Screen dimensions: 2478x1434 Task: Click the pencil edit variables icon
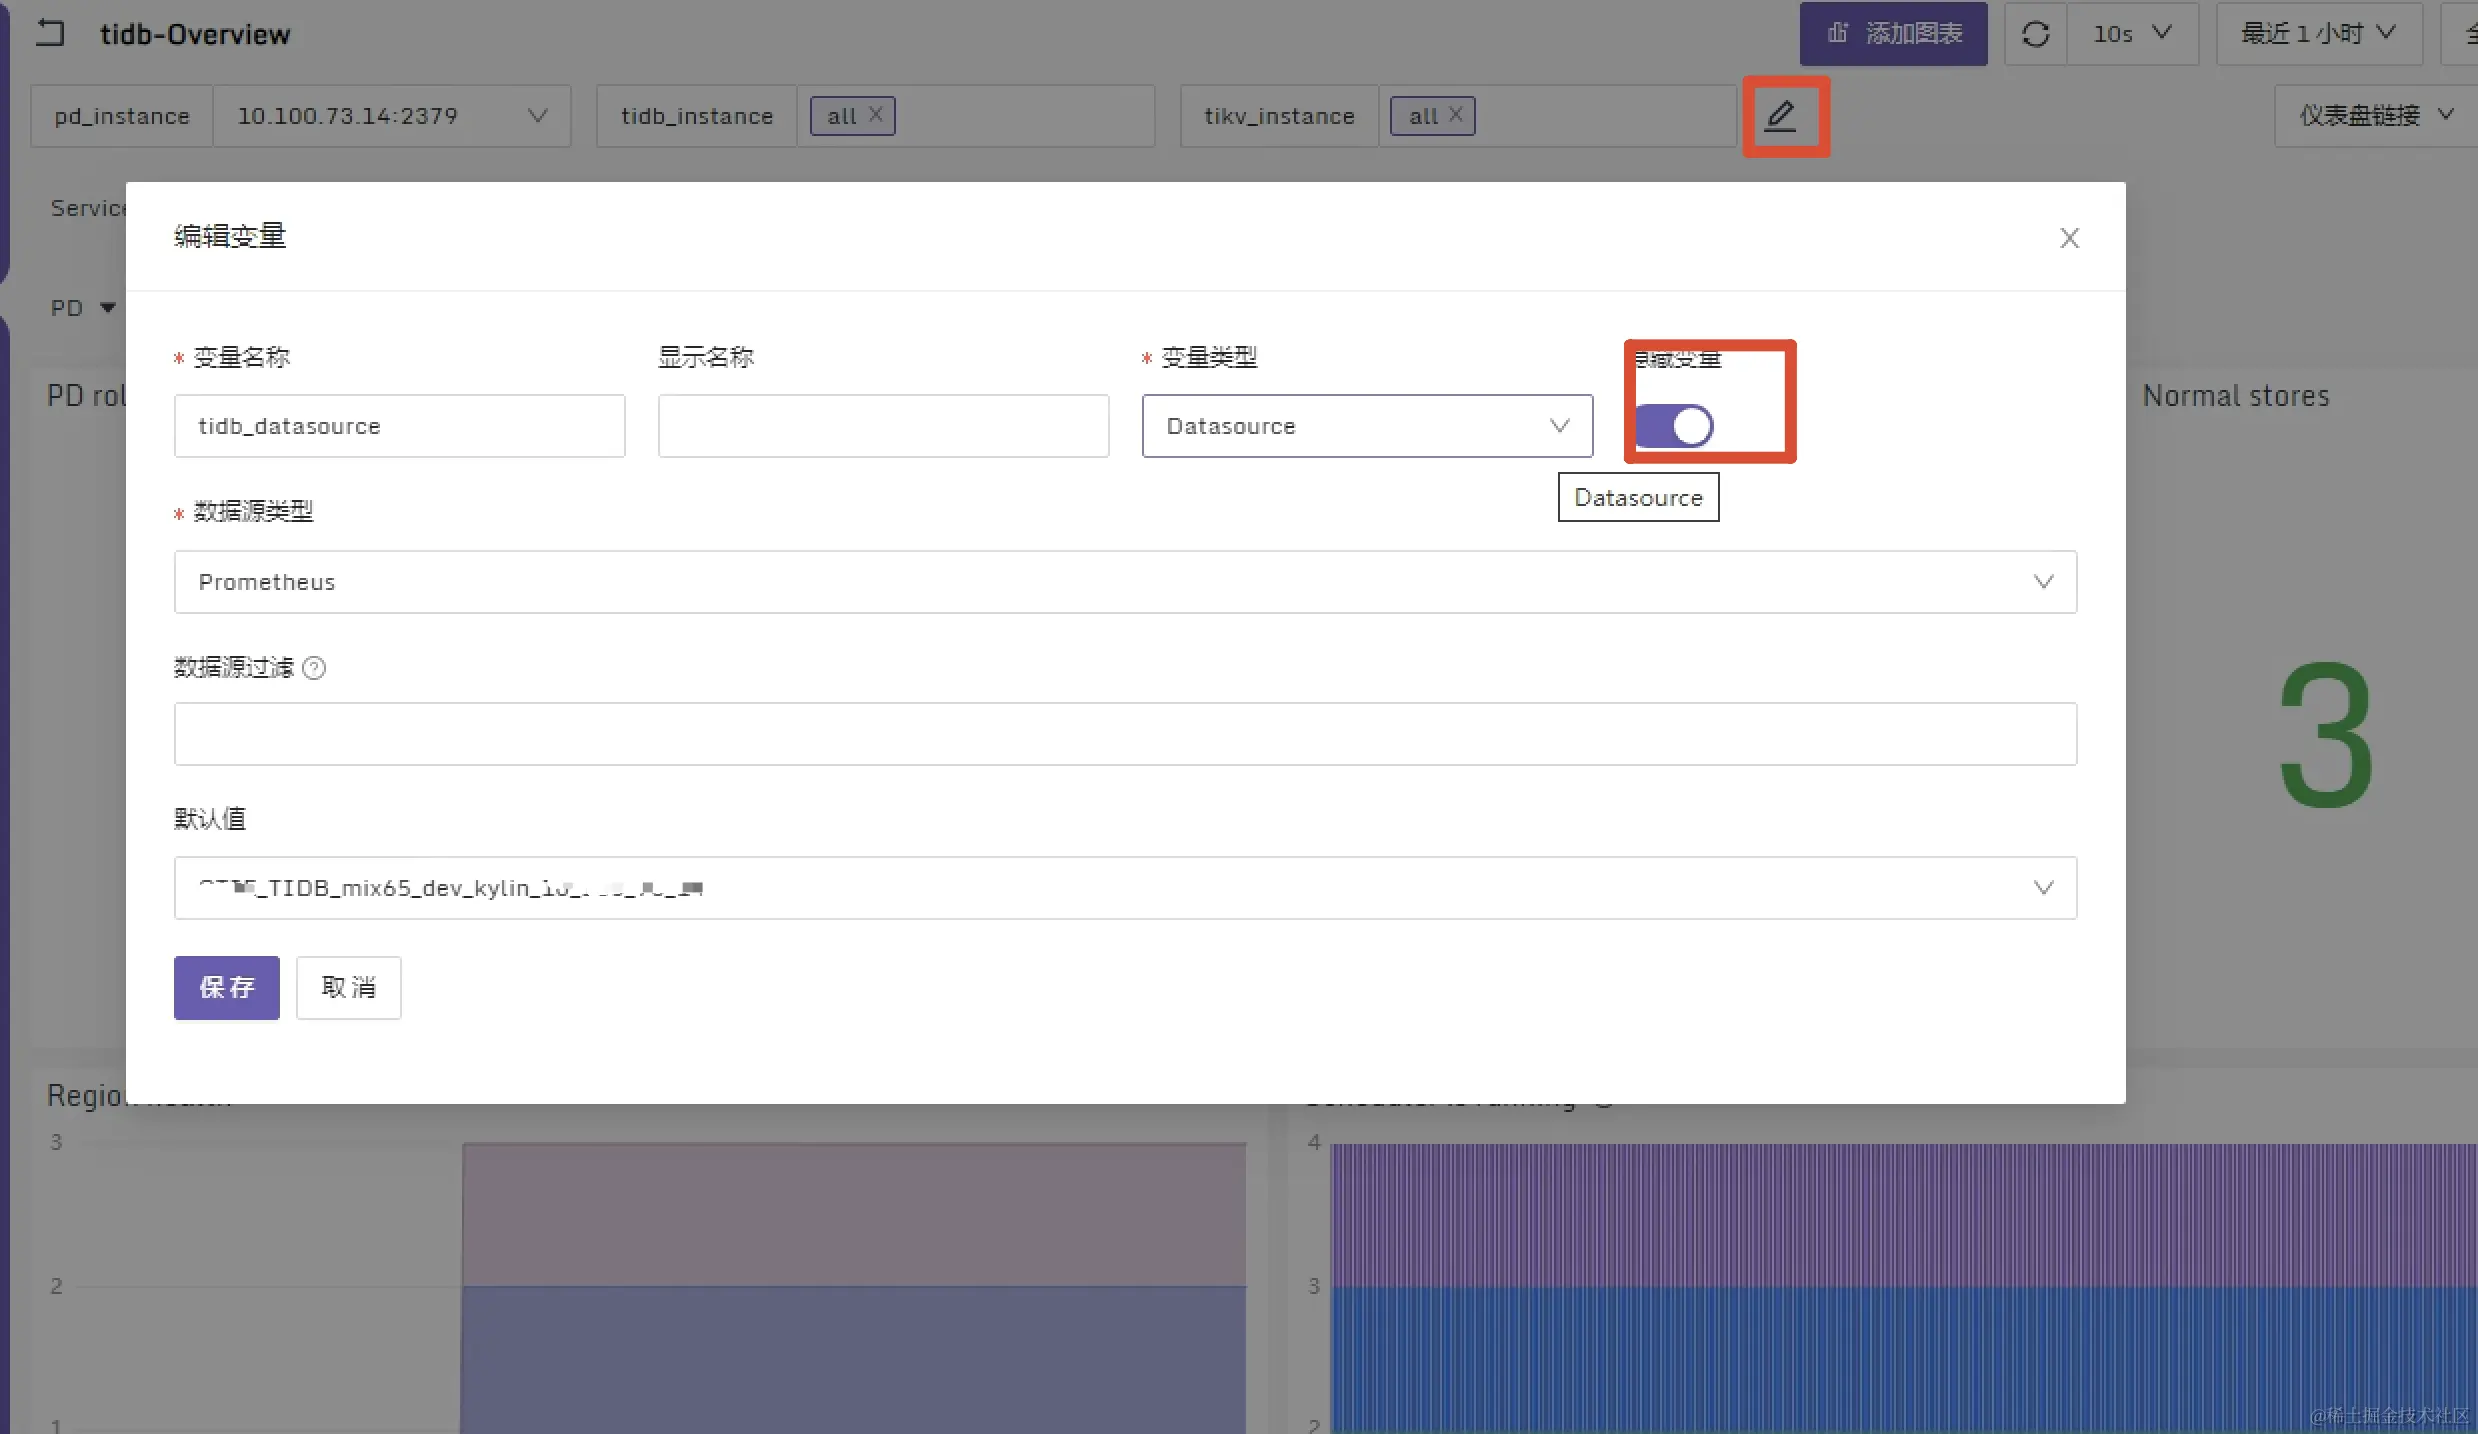[1781, 116]
